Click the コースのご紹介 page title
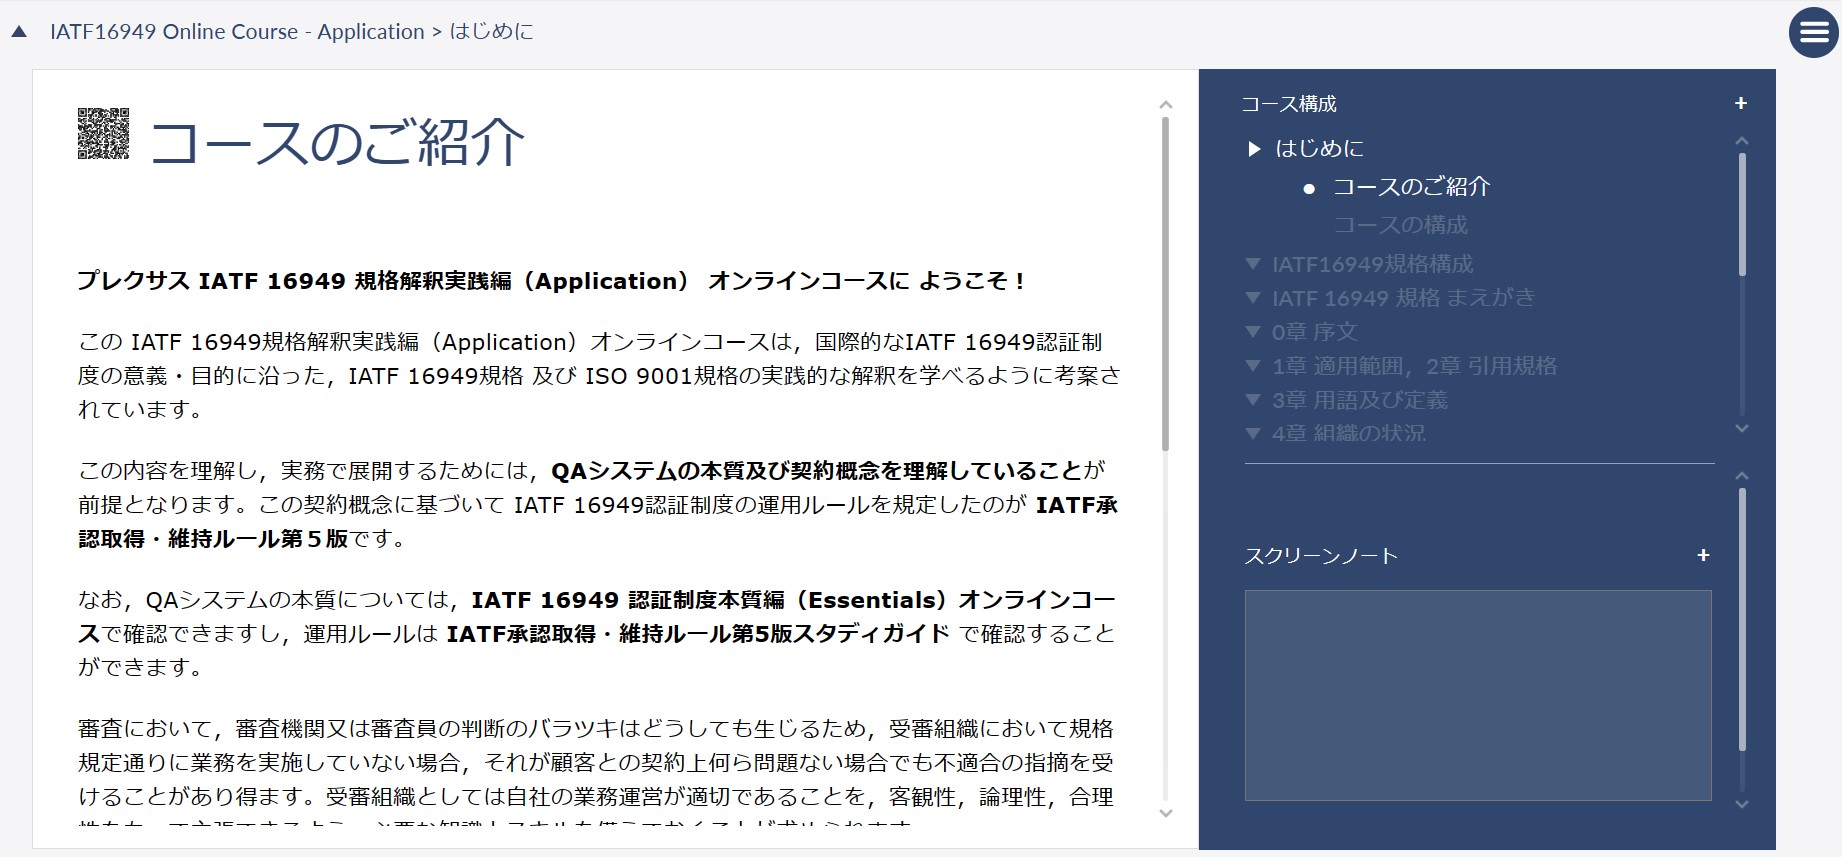The width and height of the screenshot is (1842, 857). [337, 141]
